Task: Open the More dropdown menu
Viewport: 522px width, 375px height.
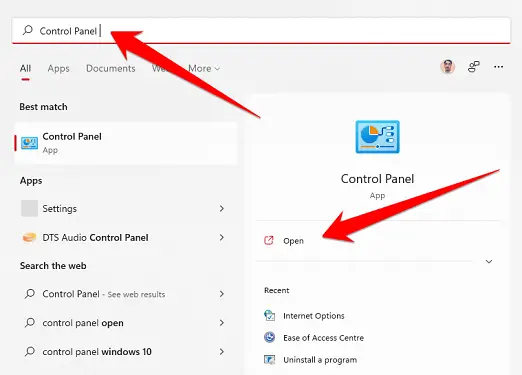Action: [x=204, y=68]
